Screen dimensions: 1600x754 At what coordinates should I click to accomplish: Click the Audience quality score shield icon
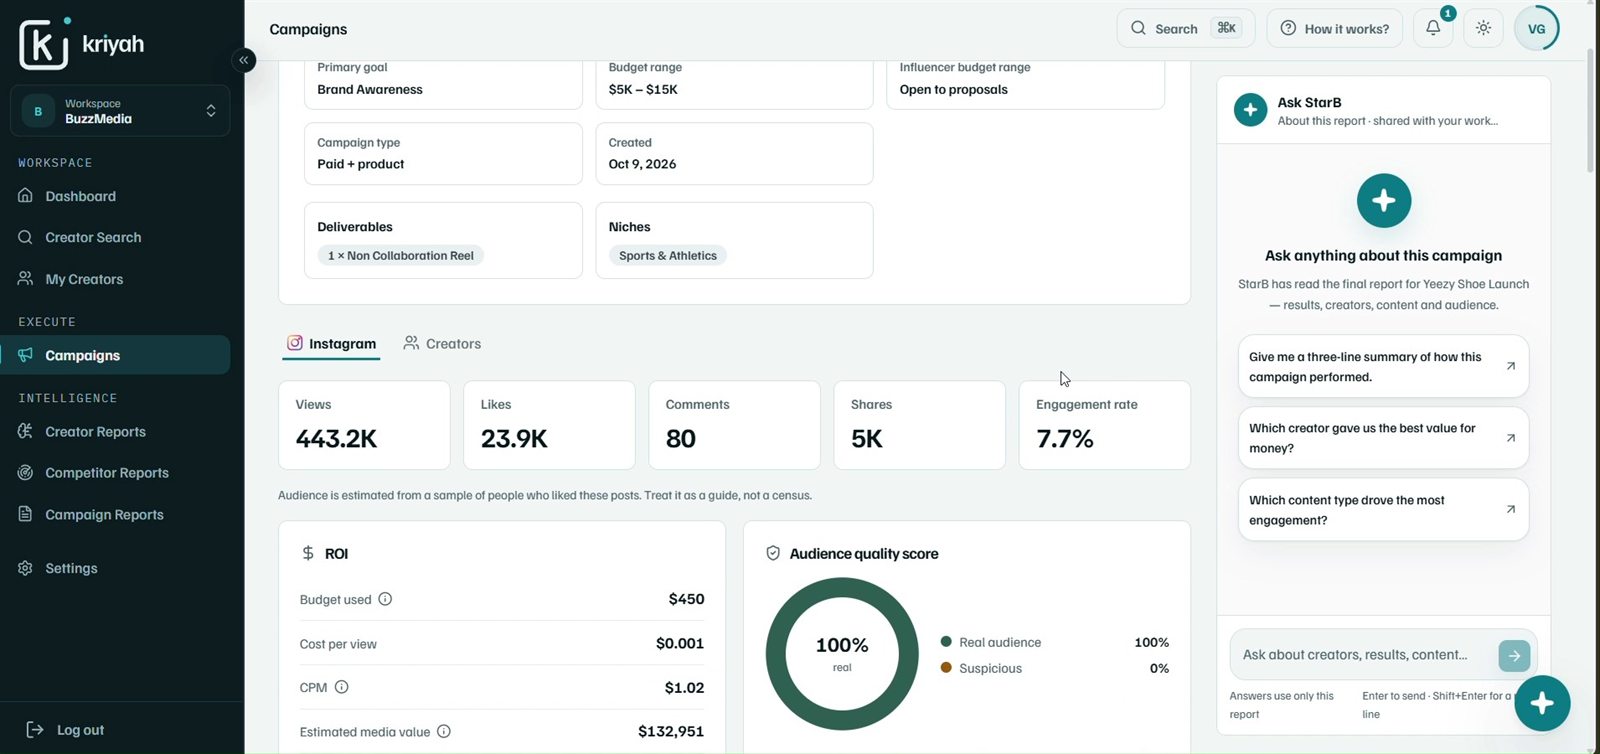pyautogui.click(x=773, y=553)
